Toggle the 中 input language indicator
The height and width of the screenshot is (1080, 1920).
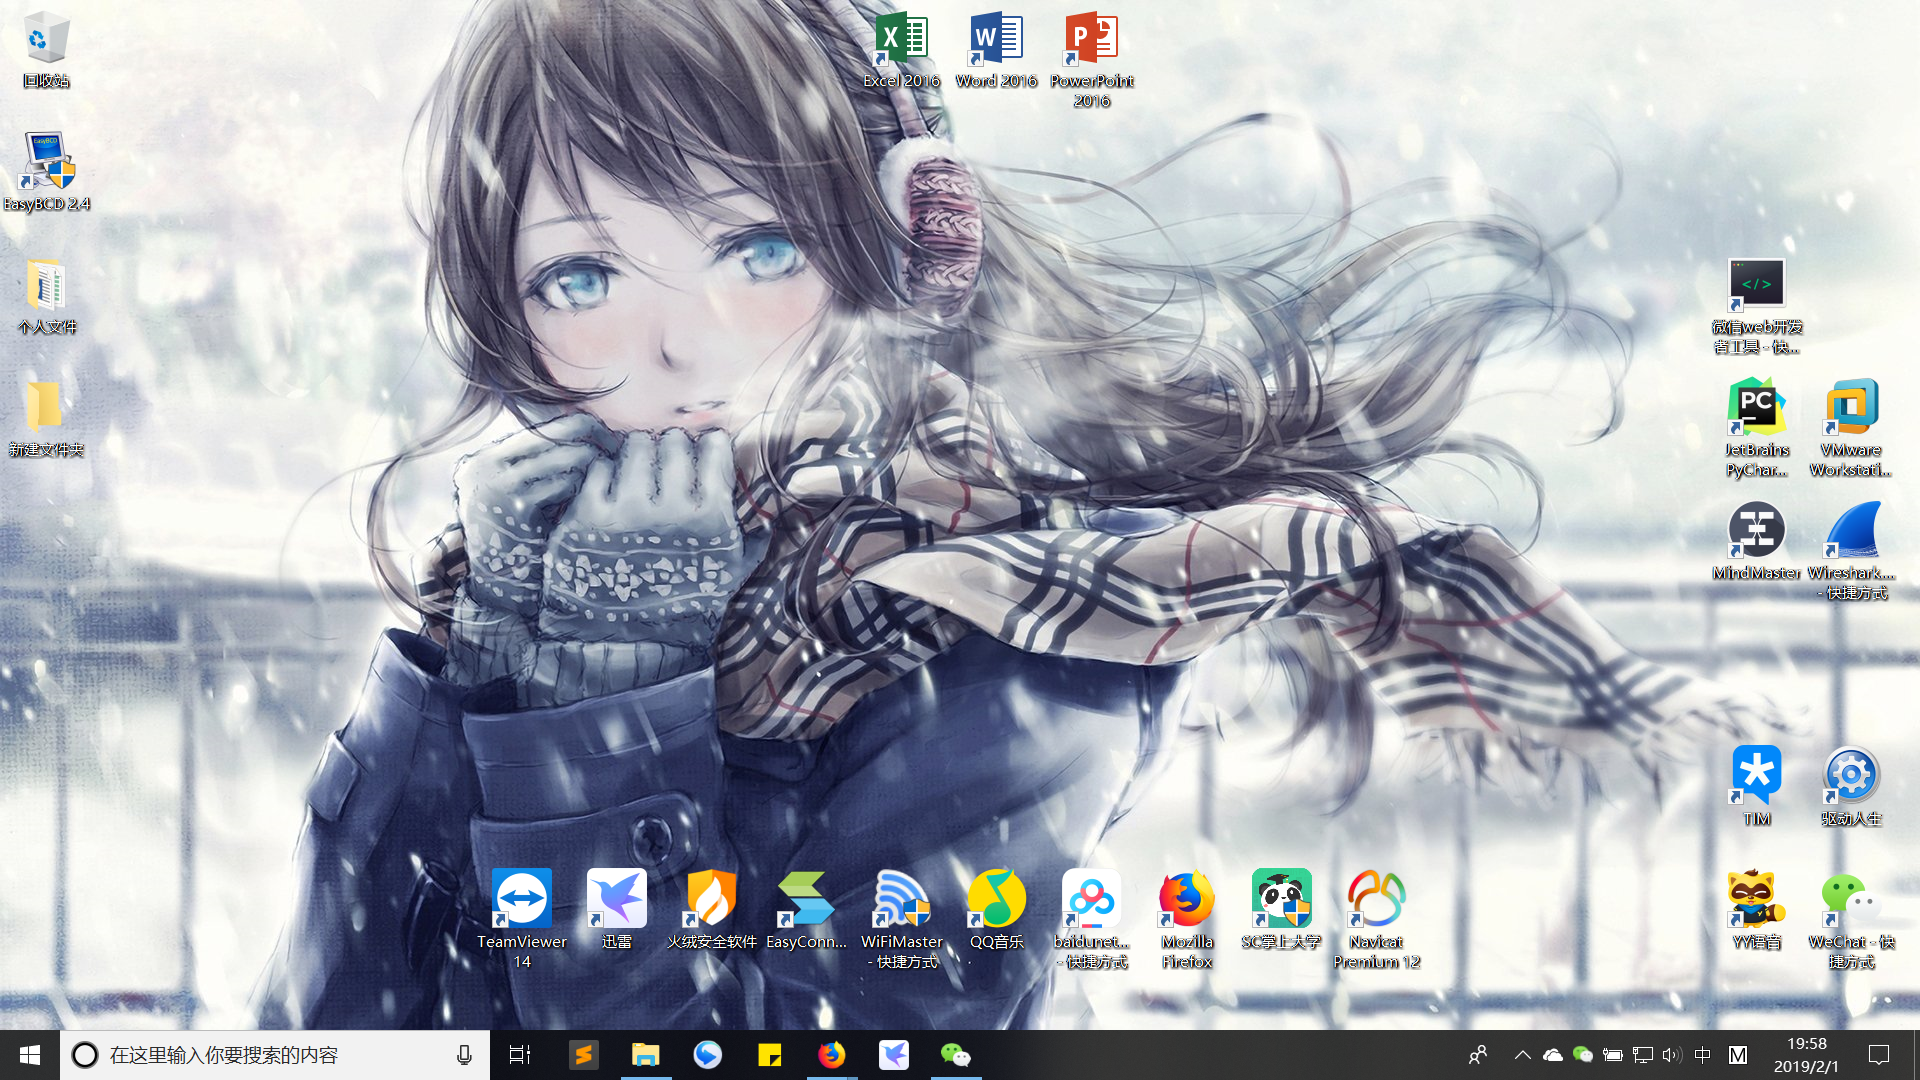(x=1703, y=1055)
